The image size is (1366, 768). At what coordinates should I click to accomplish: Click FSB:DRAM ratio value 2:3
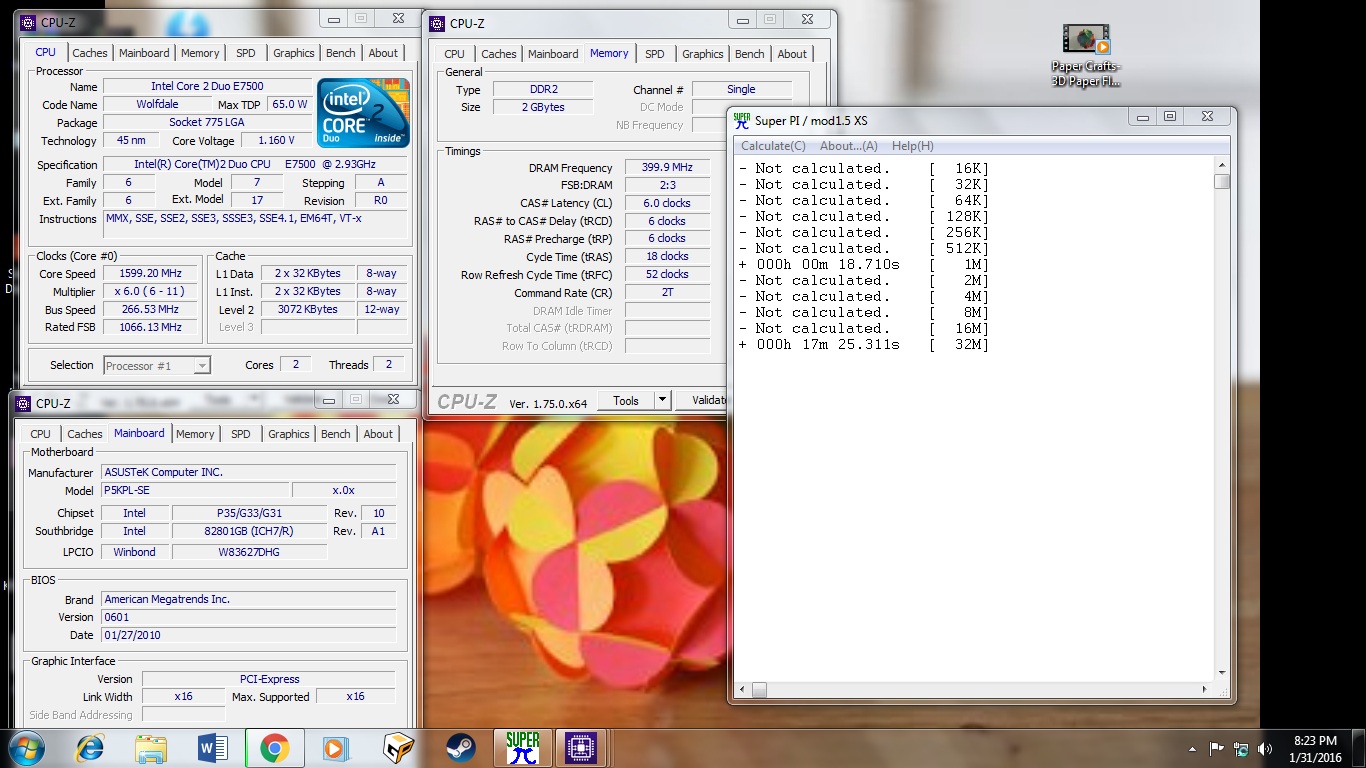click(x=667, y=185)
